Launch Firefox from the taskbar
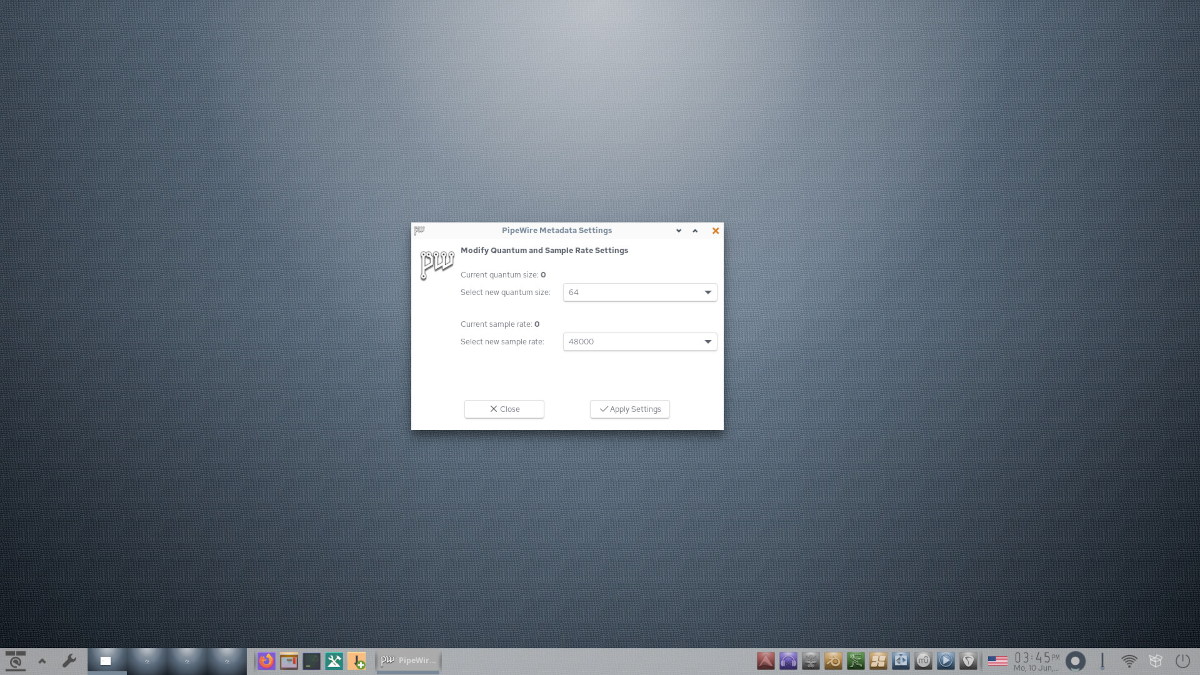1200x675 pixels. 266,661
